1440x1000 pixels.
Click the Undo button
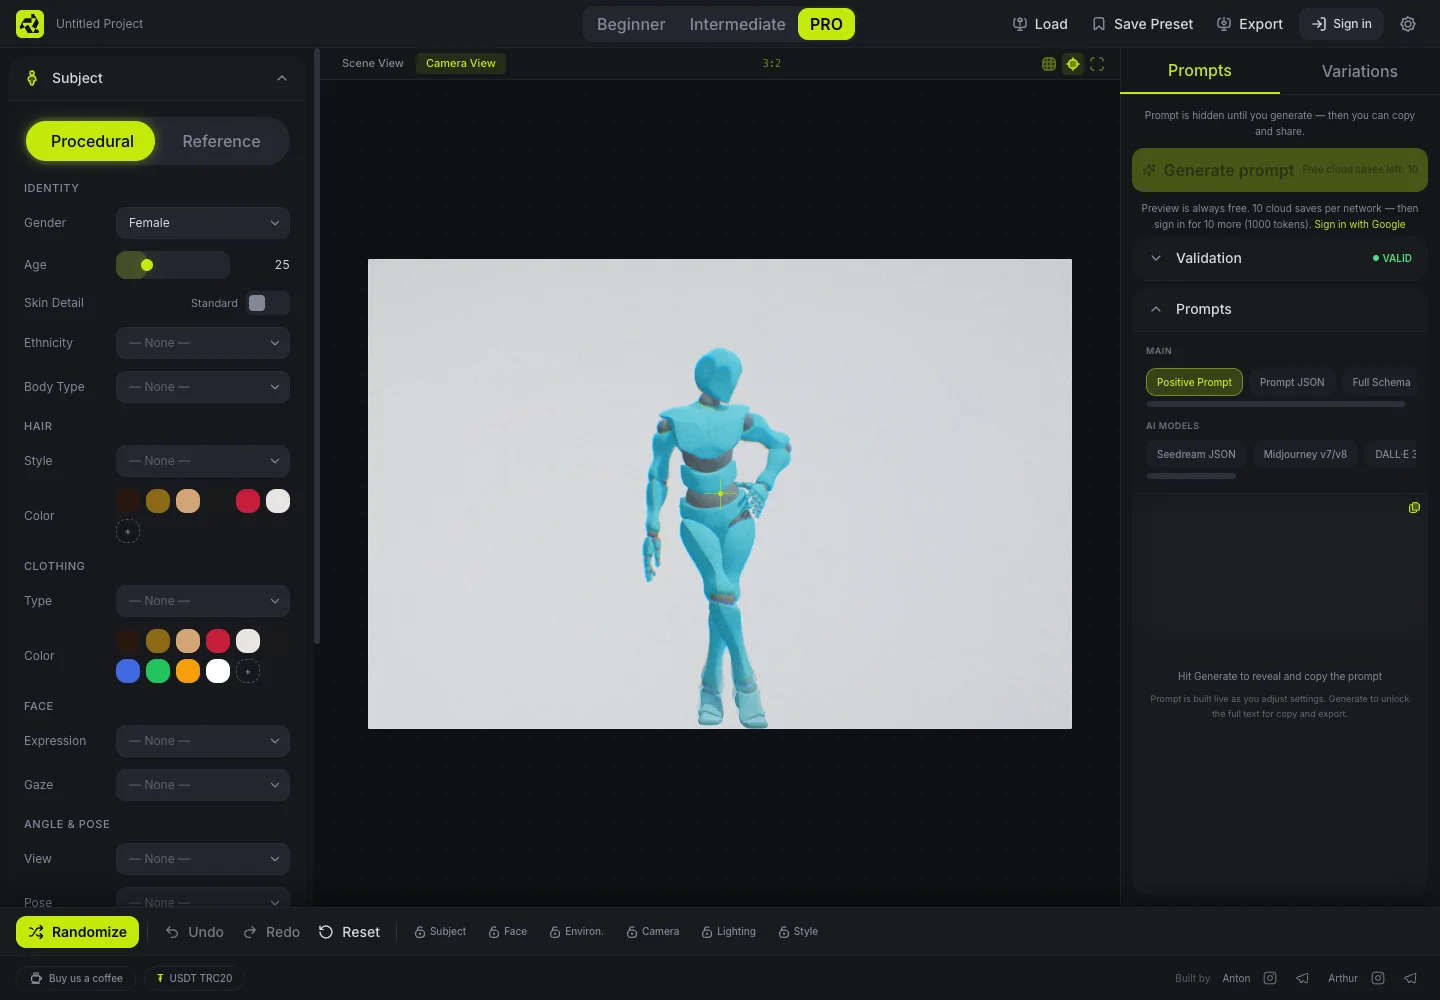[x=194, y=932]
